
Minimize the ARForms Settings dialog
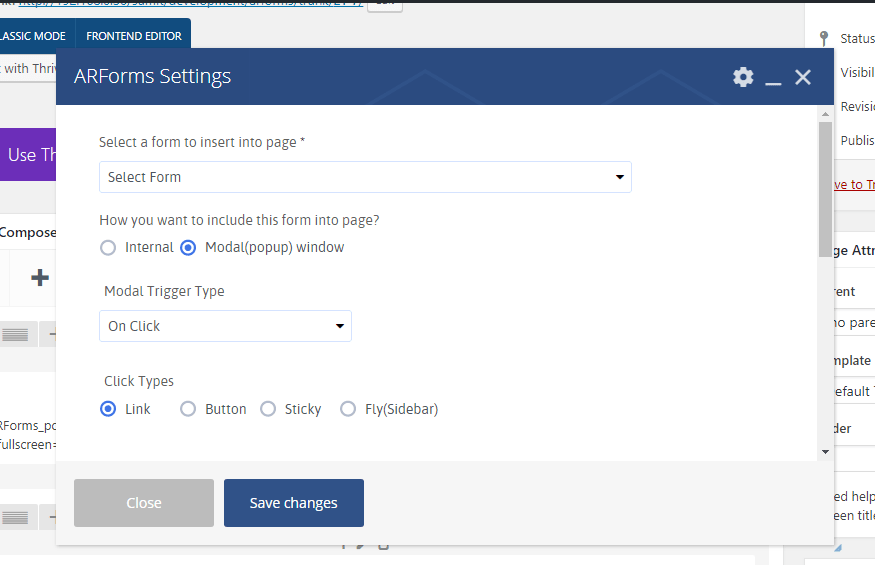(773, 79)
